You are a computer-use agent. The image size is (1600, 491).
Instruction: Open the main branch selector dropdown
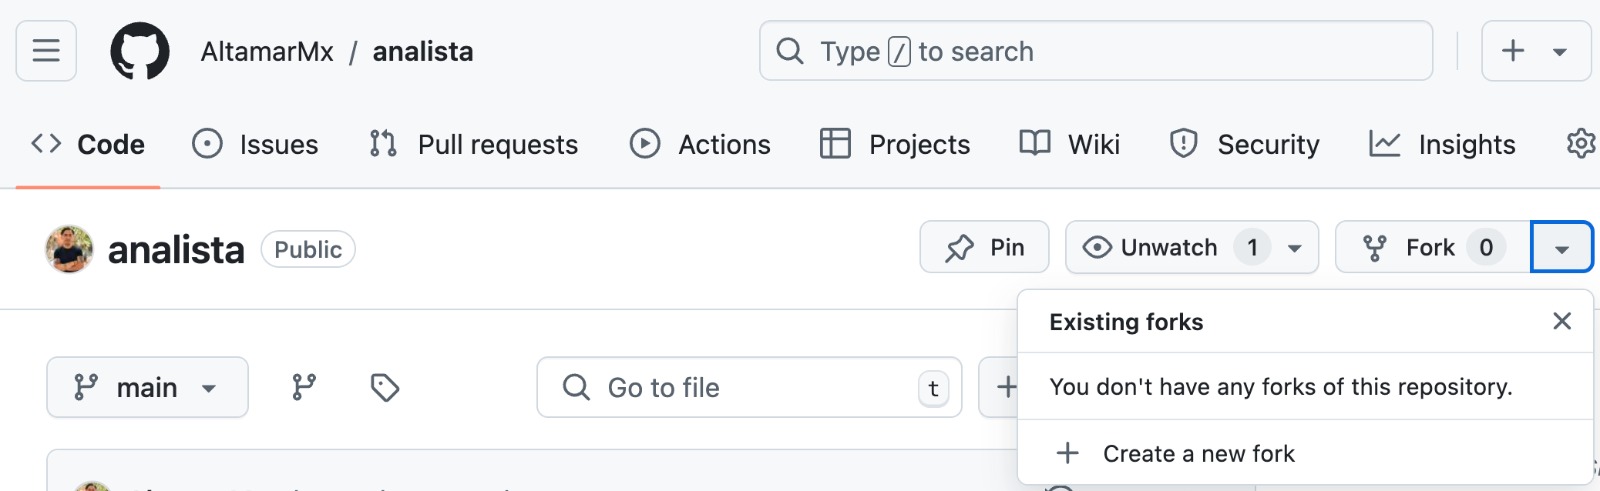147,387
